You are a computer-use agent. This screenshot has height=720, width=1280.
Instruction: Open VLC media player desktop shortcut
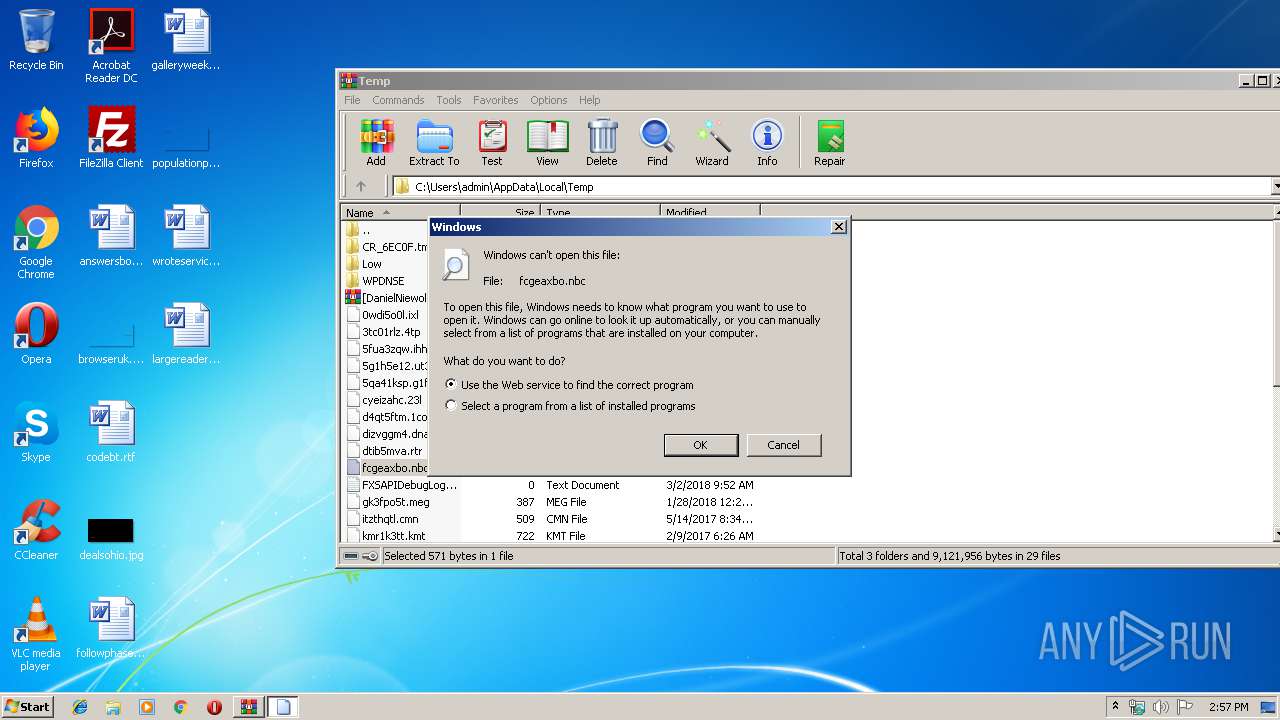point(36,634)
